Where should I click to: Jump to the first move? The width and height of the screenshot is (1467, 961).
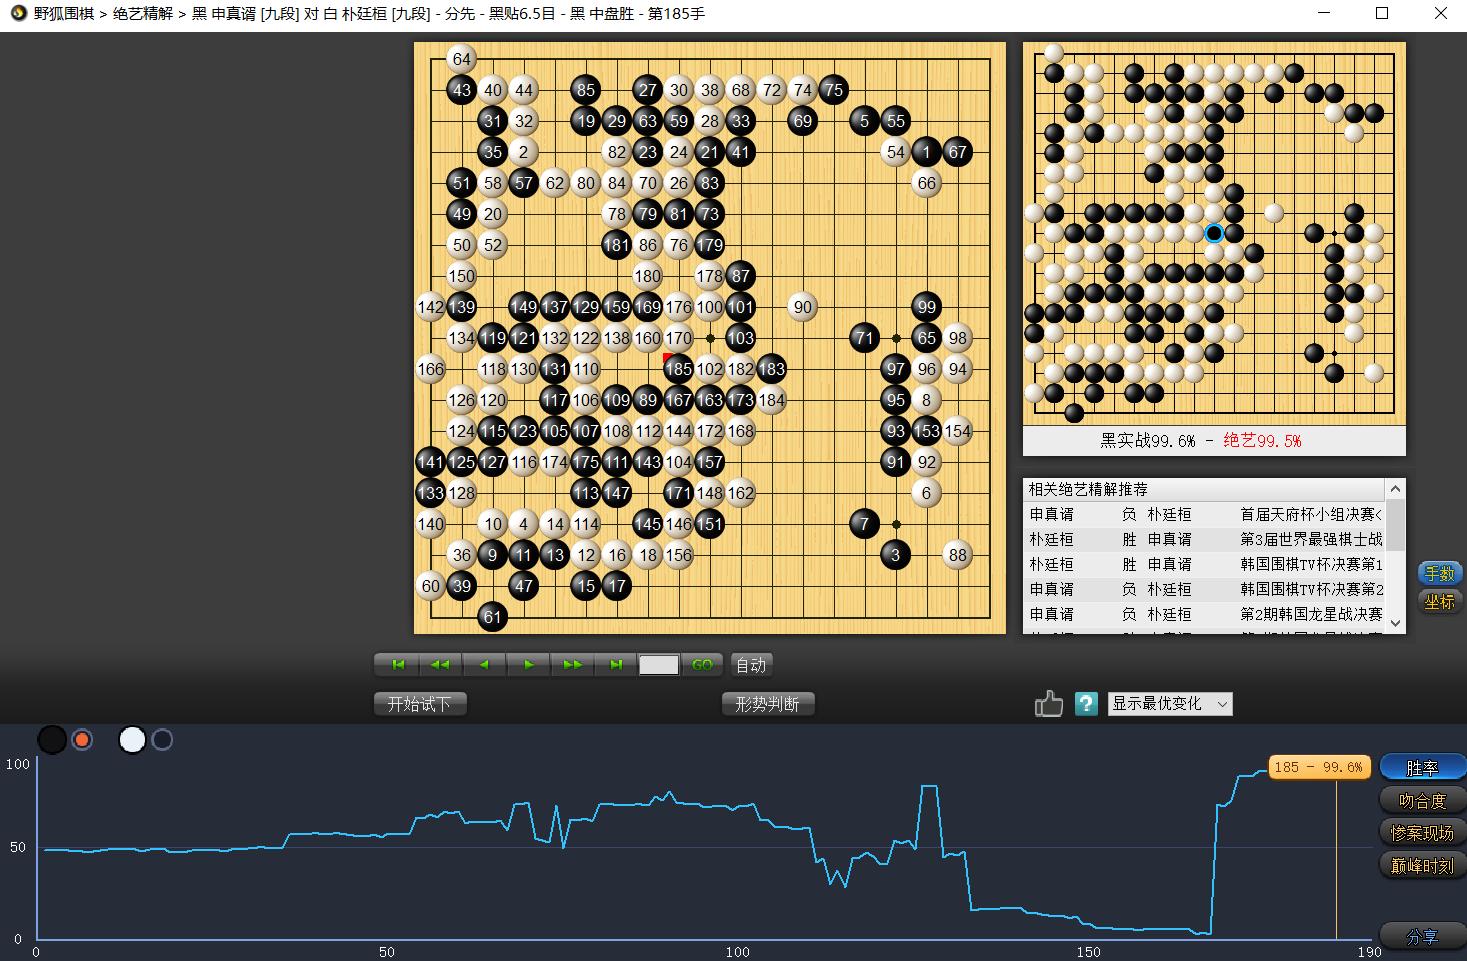398,665
